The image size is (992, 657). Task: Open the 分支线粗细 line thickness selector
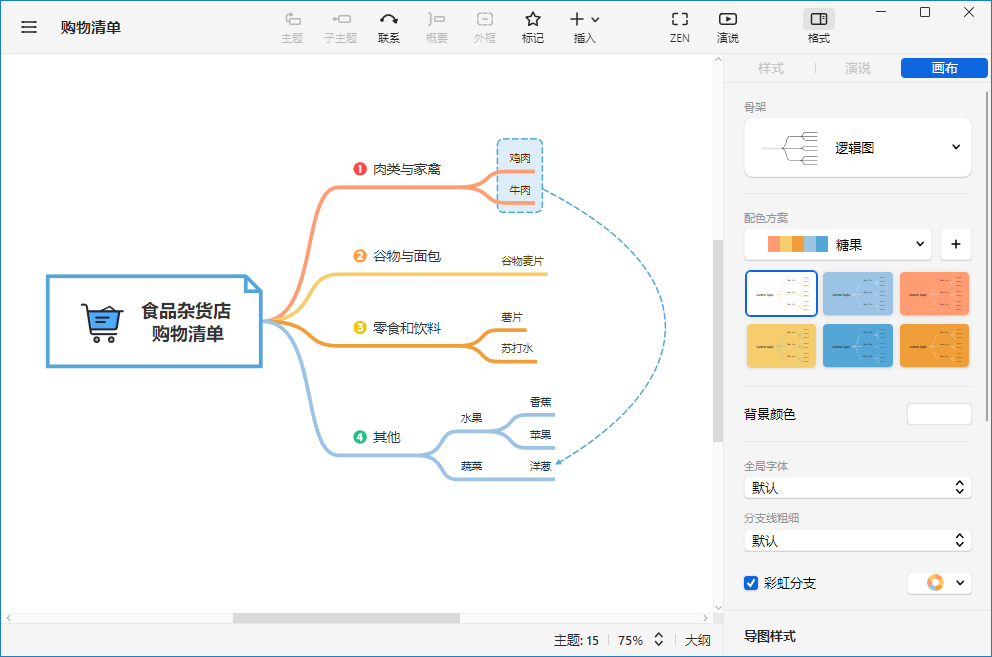[x=857, y=541]
